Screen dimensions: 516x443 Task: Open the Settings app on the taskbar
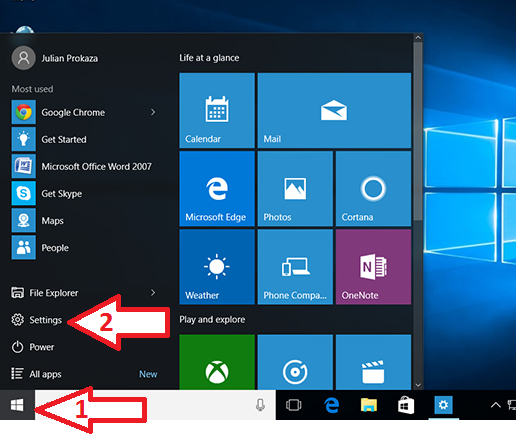pos(443,405)
